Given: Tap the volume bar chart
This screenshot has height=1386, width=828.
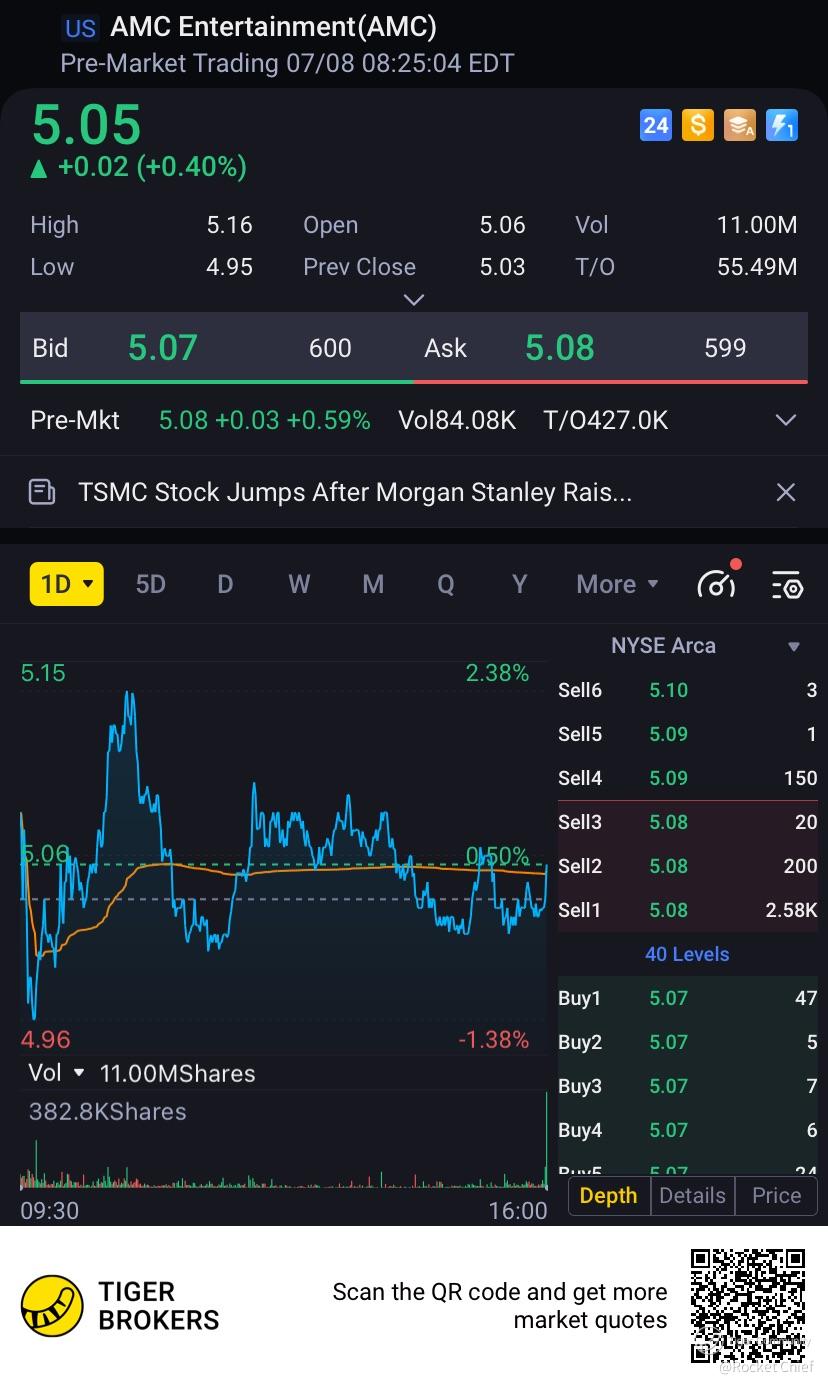Looking at the screenshot, I should click(x=284, y=1140).
